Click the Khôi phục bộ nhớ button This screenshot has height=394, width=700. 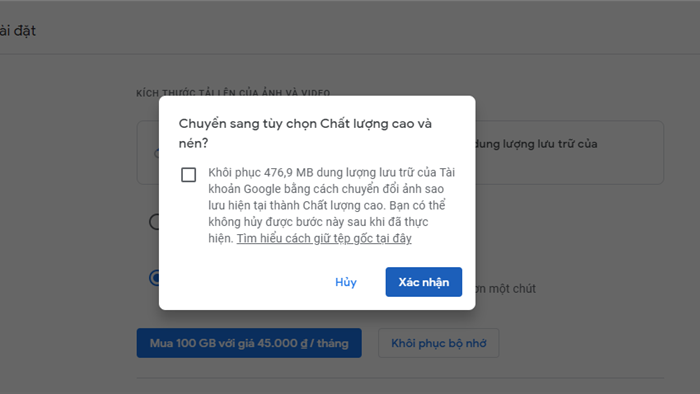click(438, 343)
